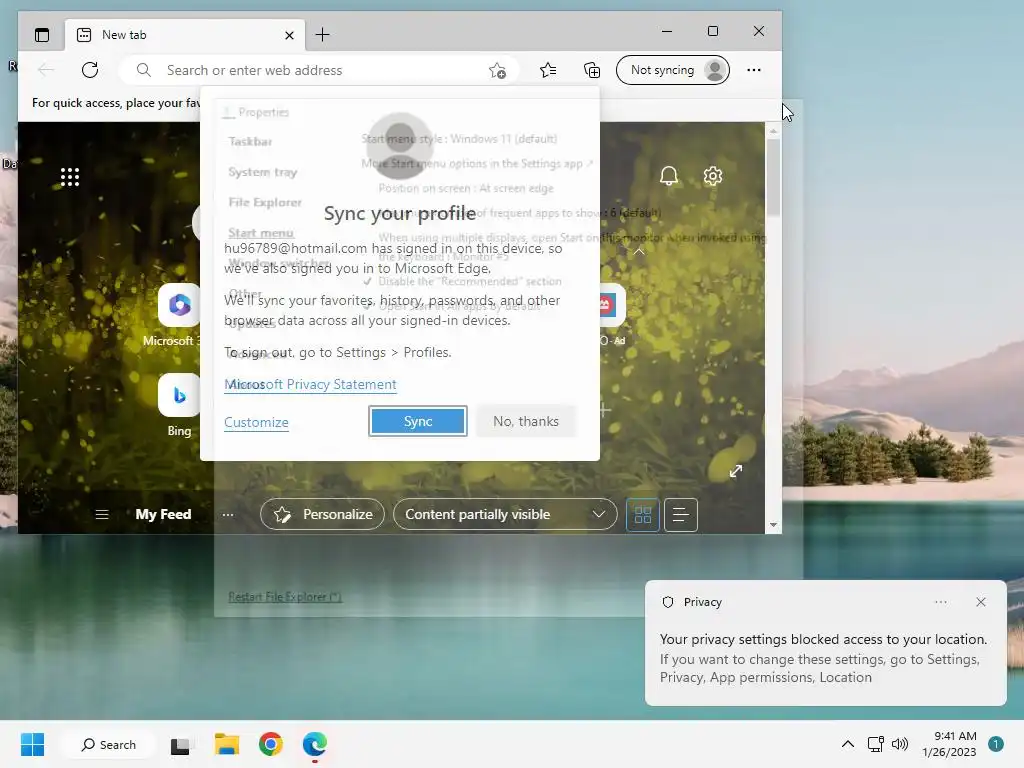Screen dimensions: 1024x768
Task: Open Privacy notification options ellipsis
Action: [940, 602]
